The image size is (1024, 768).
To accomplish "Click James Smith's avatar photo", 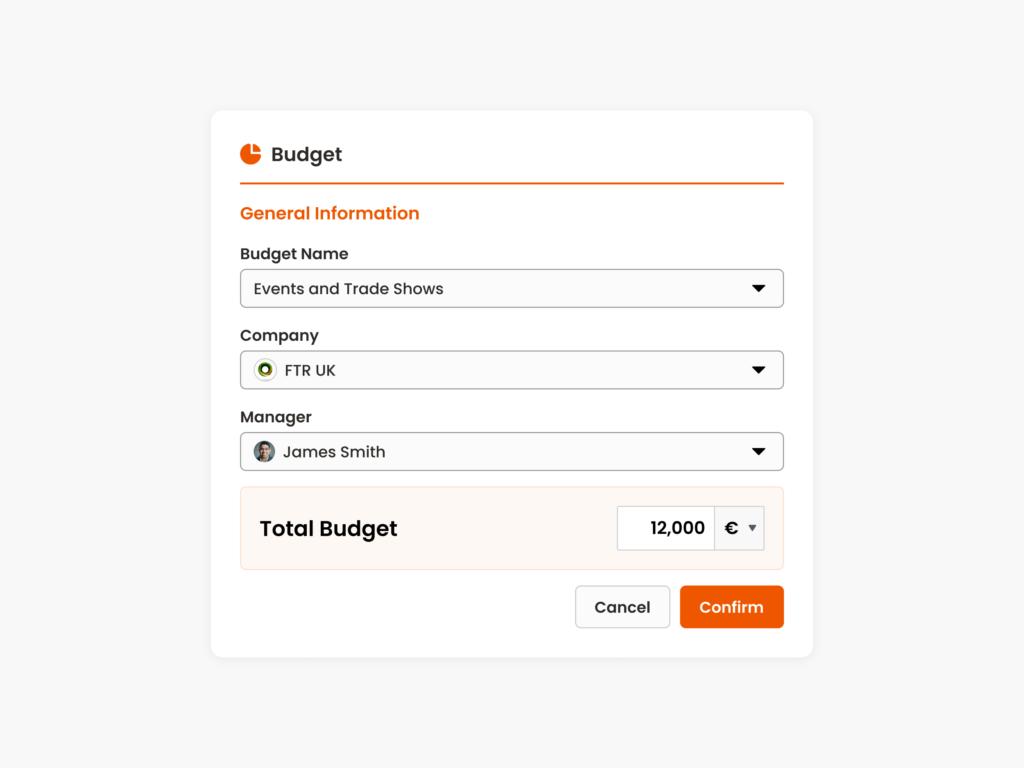I will pos(264,452).
